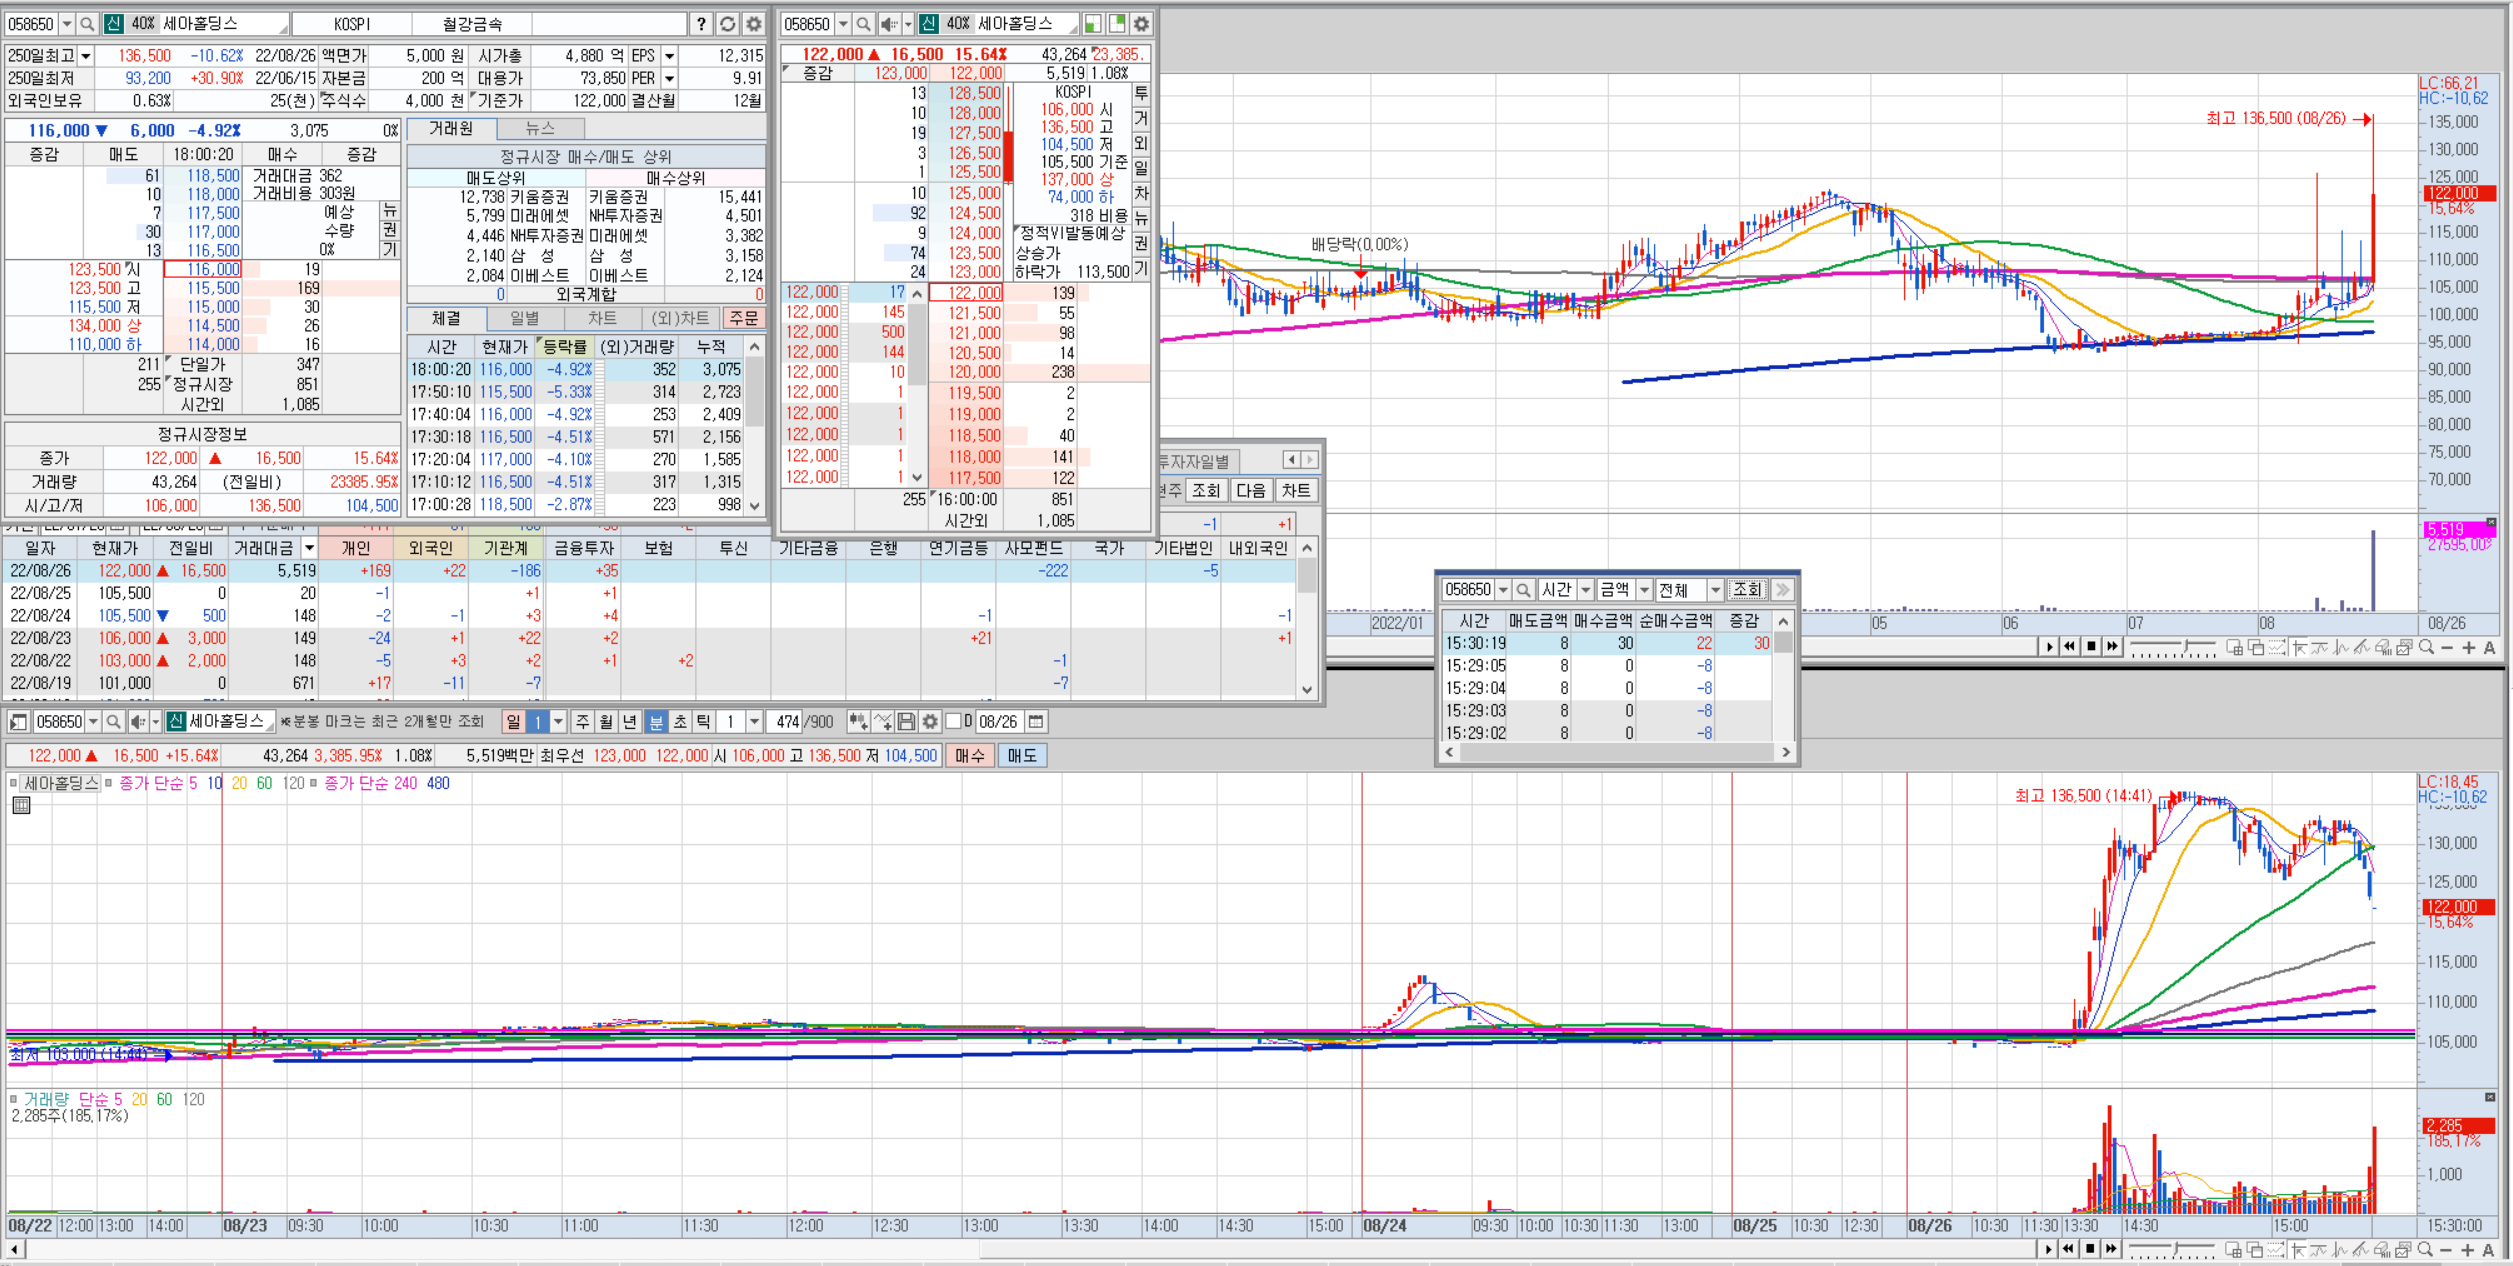Click search magnifier in order book panel
Viewport: 2513px width, 1266px height.
tap(863, 24)
